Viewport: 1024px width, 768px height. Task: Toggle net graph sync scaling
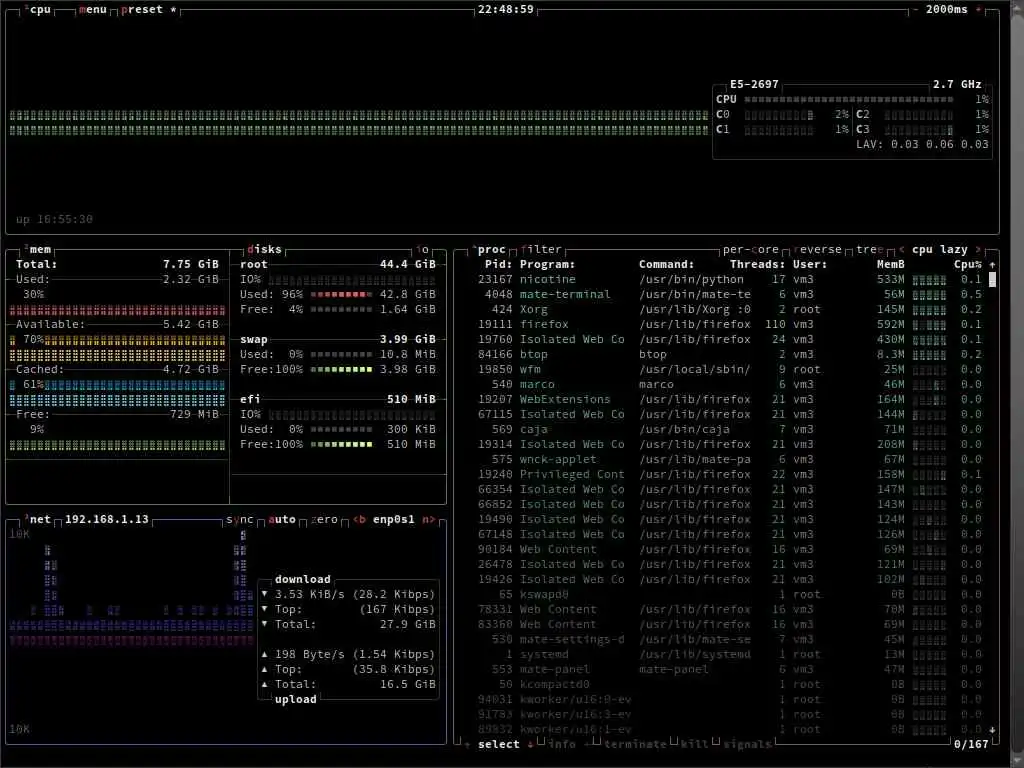[x=239, y=520]
